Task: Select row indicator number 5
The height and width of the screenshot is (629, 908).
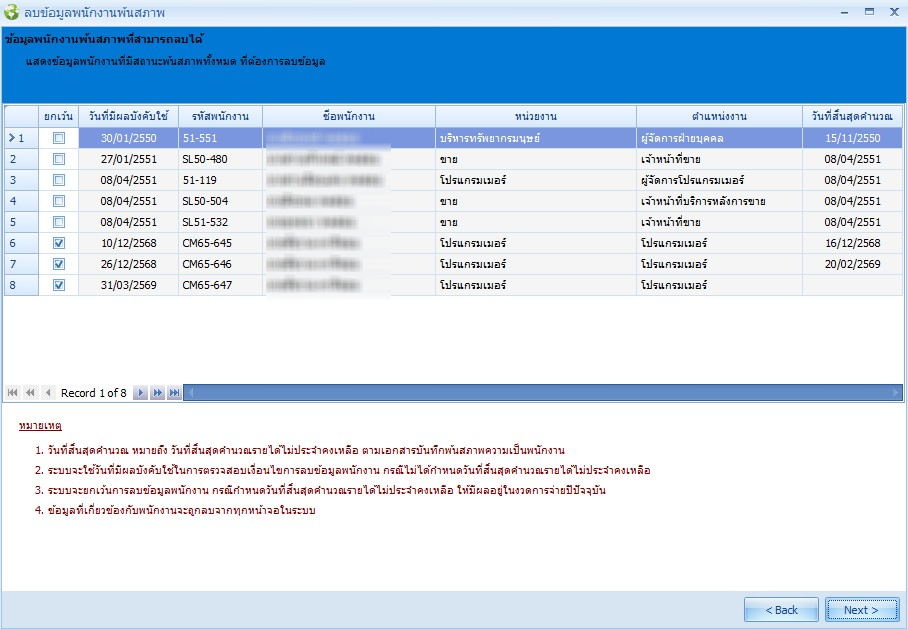Action: [x=21, y=222]
